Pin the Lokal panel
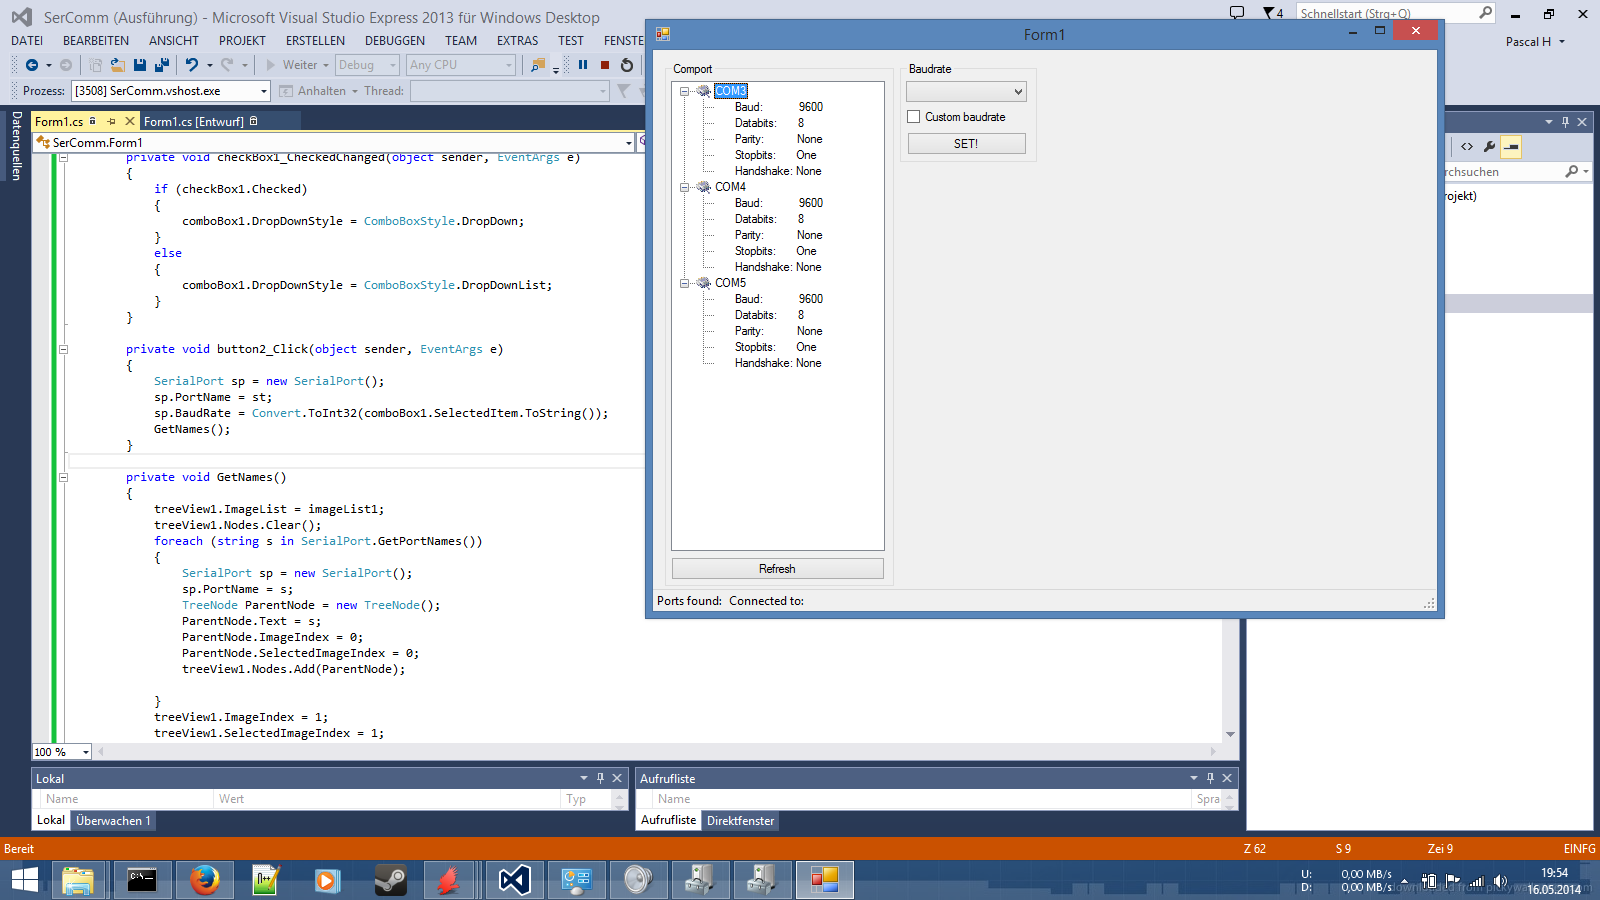1600x900 pixels. [x=600, y=778]
